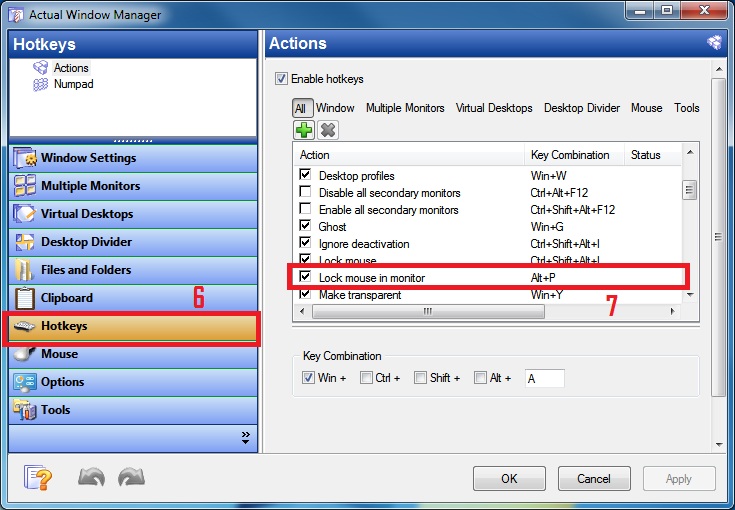Select Numpad in the Hotkeys tree
Image resolution: width=735 pixels, height=510 pixels.
[74, 84]
